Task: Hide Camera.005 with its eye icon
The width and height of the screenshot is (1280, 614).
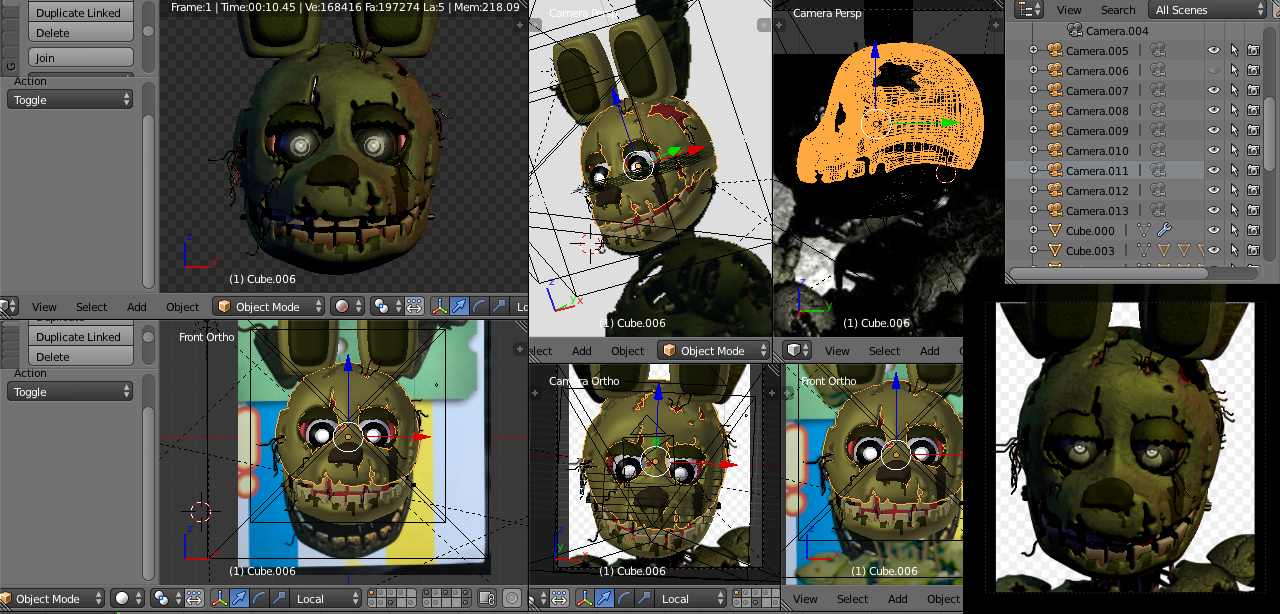Action: coord(1214,50)
